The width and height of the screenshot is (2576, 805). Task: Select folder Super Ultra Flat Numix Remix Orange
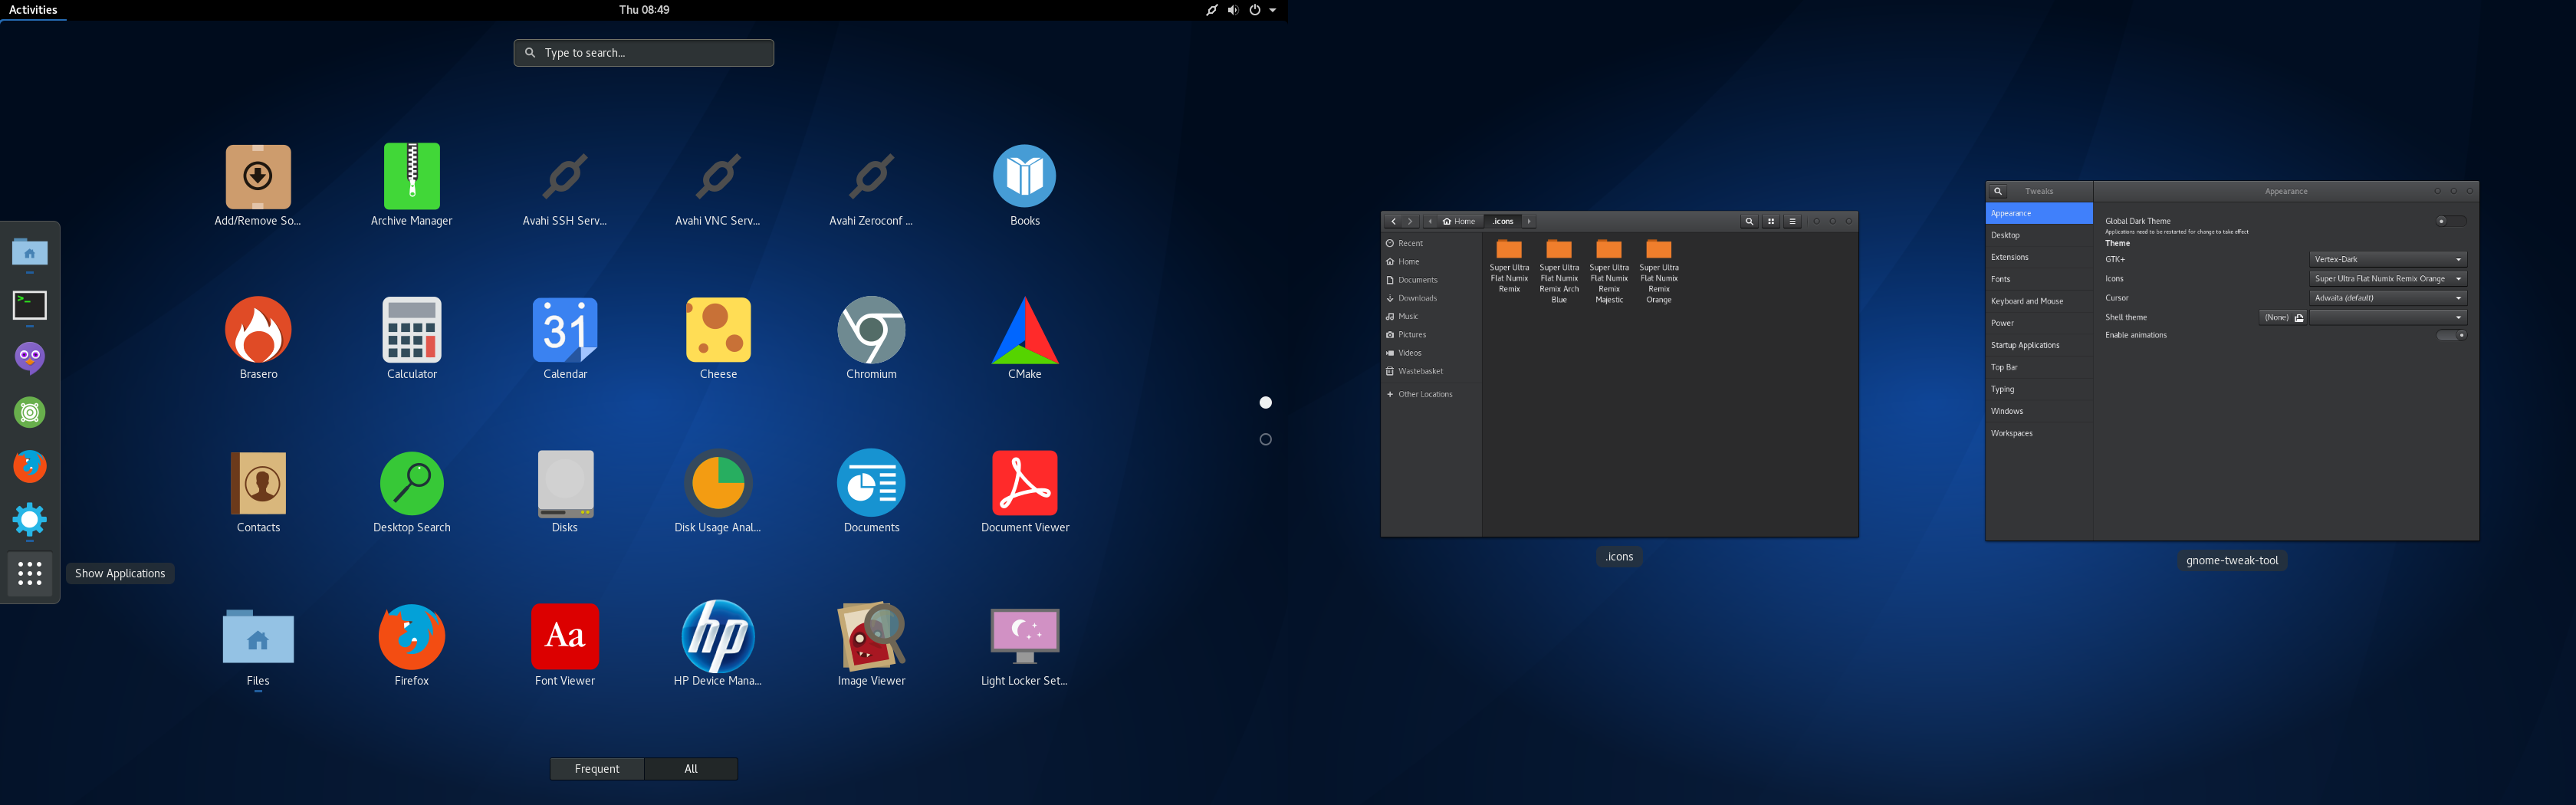coord(1659,271)
